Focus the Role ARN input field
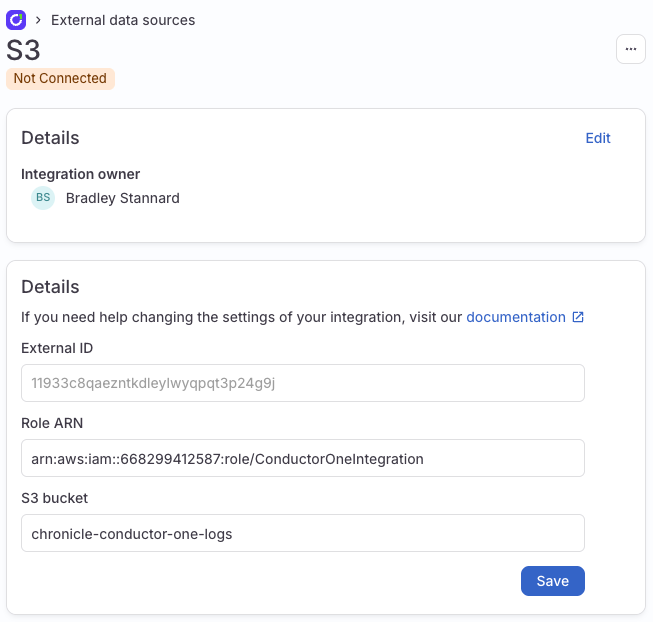The width and height of the screenshot is (653, 622). (303, 458)
